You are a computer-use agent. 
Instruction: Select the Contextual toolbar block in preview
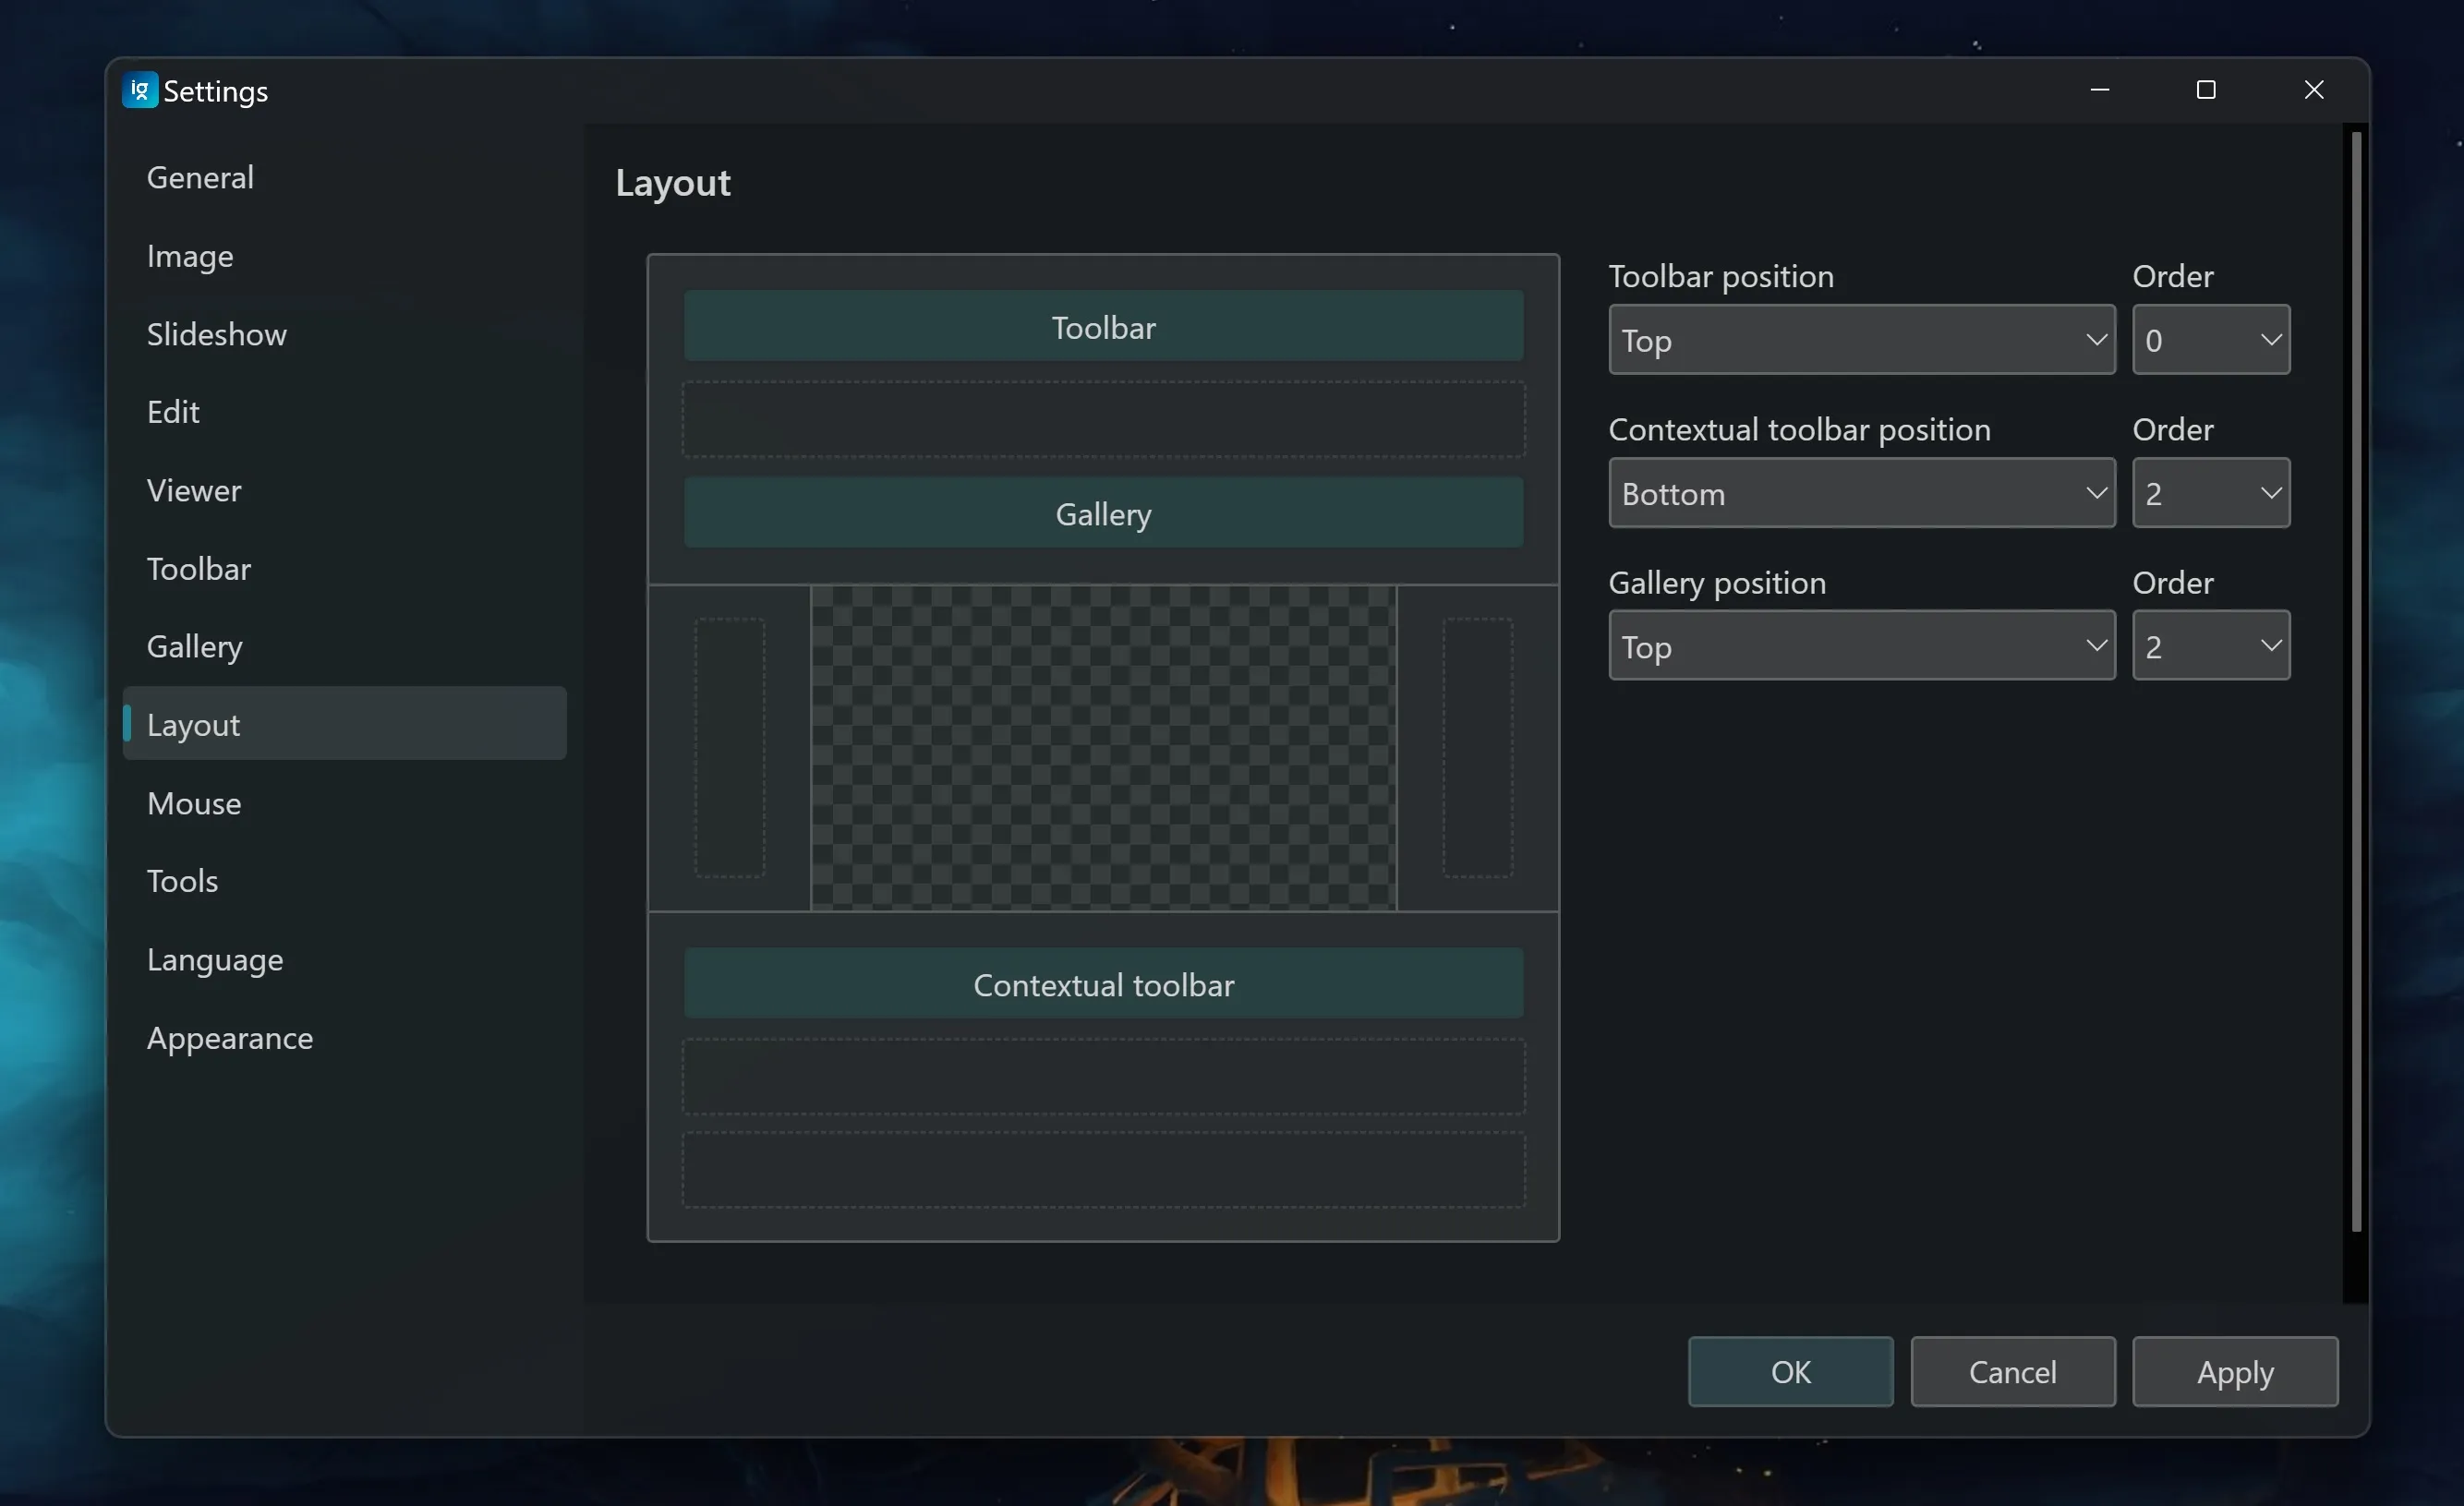coord(1103,984)
